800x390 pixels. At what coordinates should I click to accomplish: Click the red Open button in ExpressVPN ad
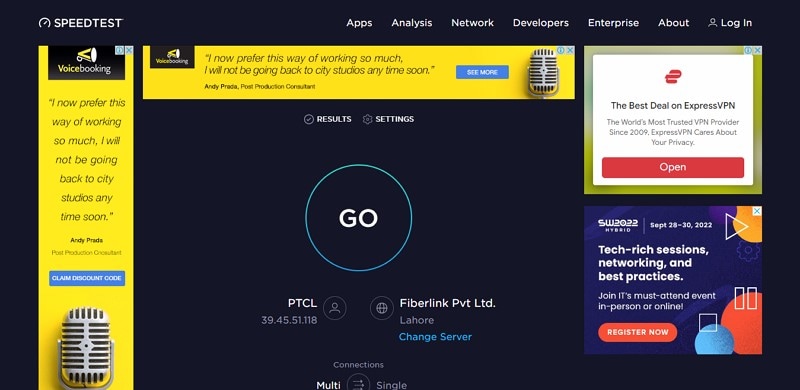point(672,167)
